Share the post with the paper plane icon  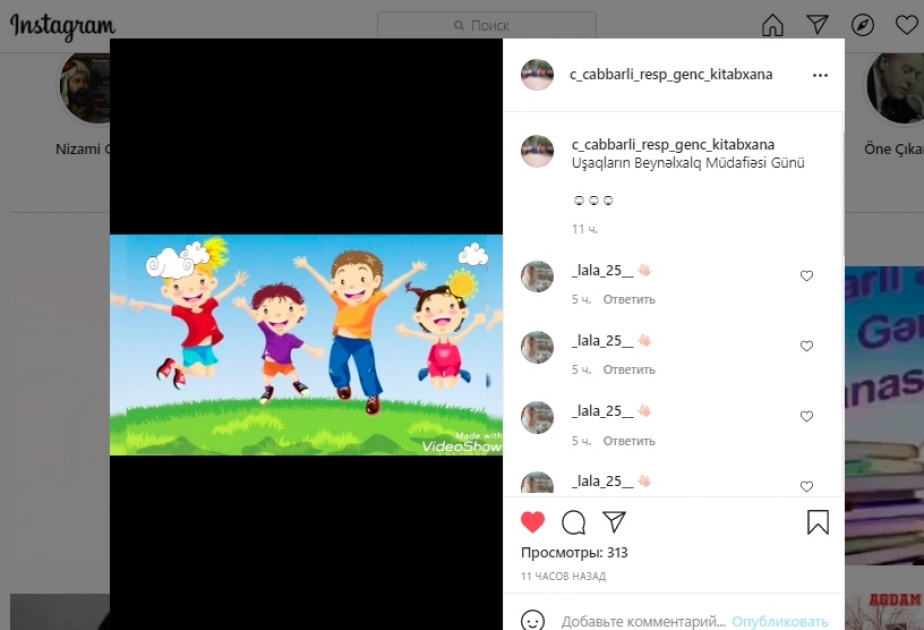(x=614, y=522)
